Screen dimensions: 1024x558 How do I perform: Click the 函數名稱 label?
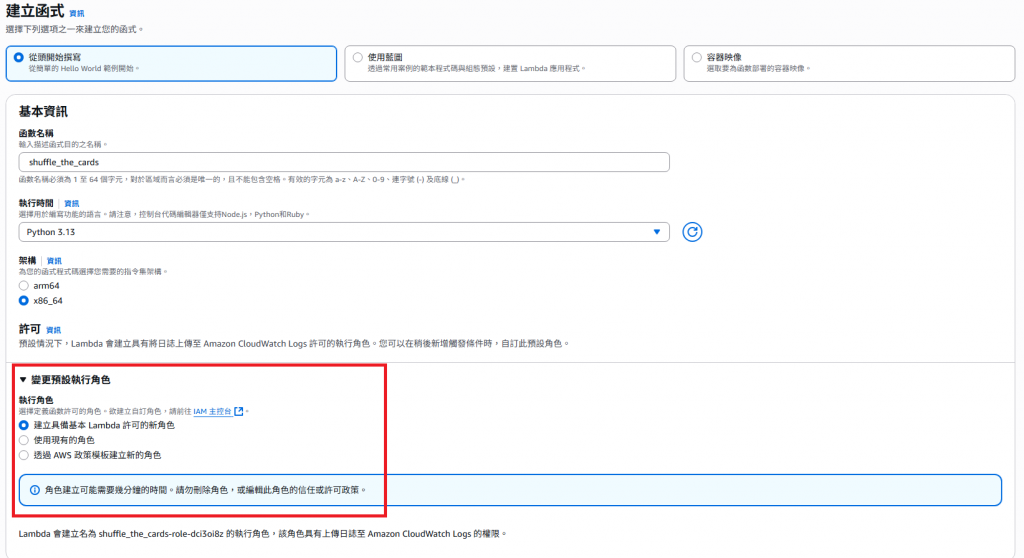click(36, 133)
